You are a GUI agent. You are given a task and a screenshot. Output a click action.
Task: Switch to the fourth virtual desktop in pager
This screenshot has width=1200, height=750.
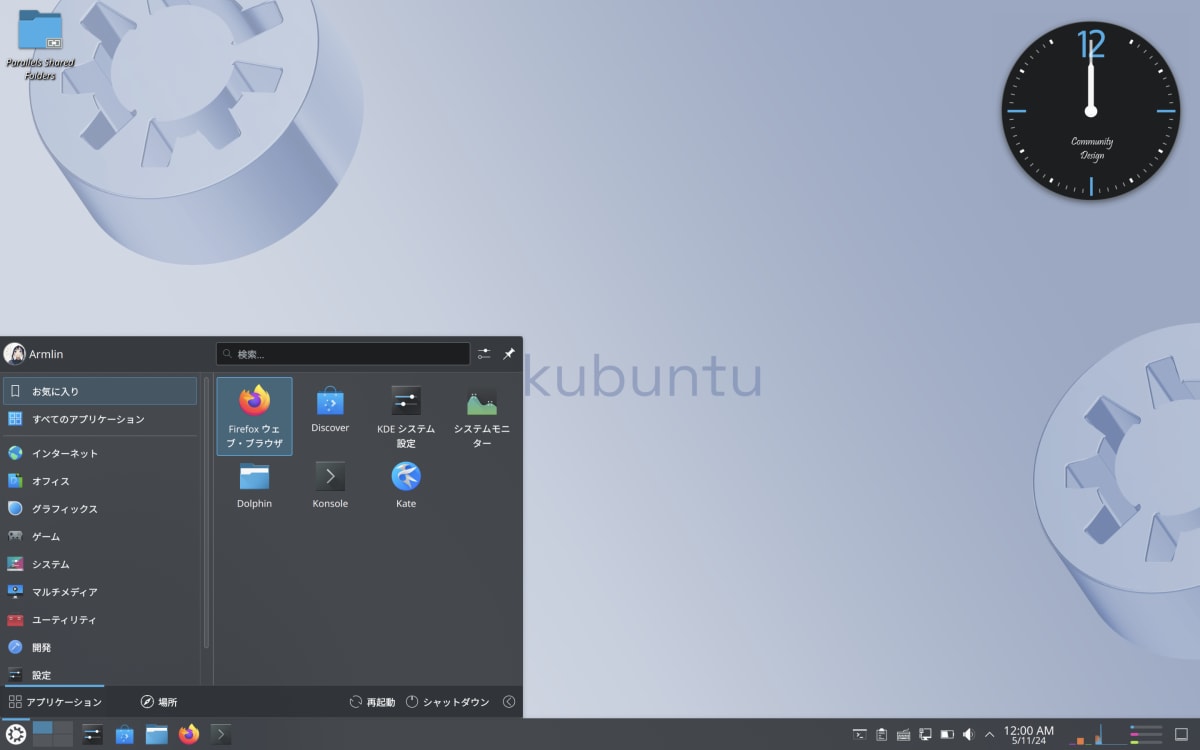(63, 741)
